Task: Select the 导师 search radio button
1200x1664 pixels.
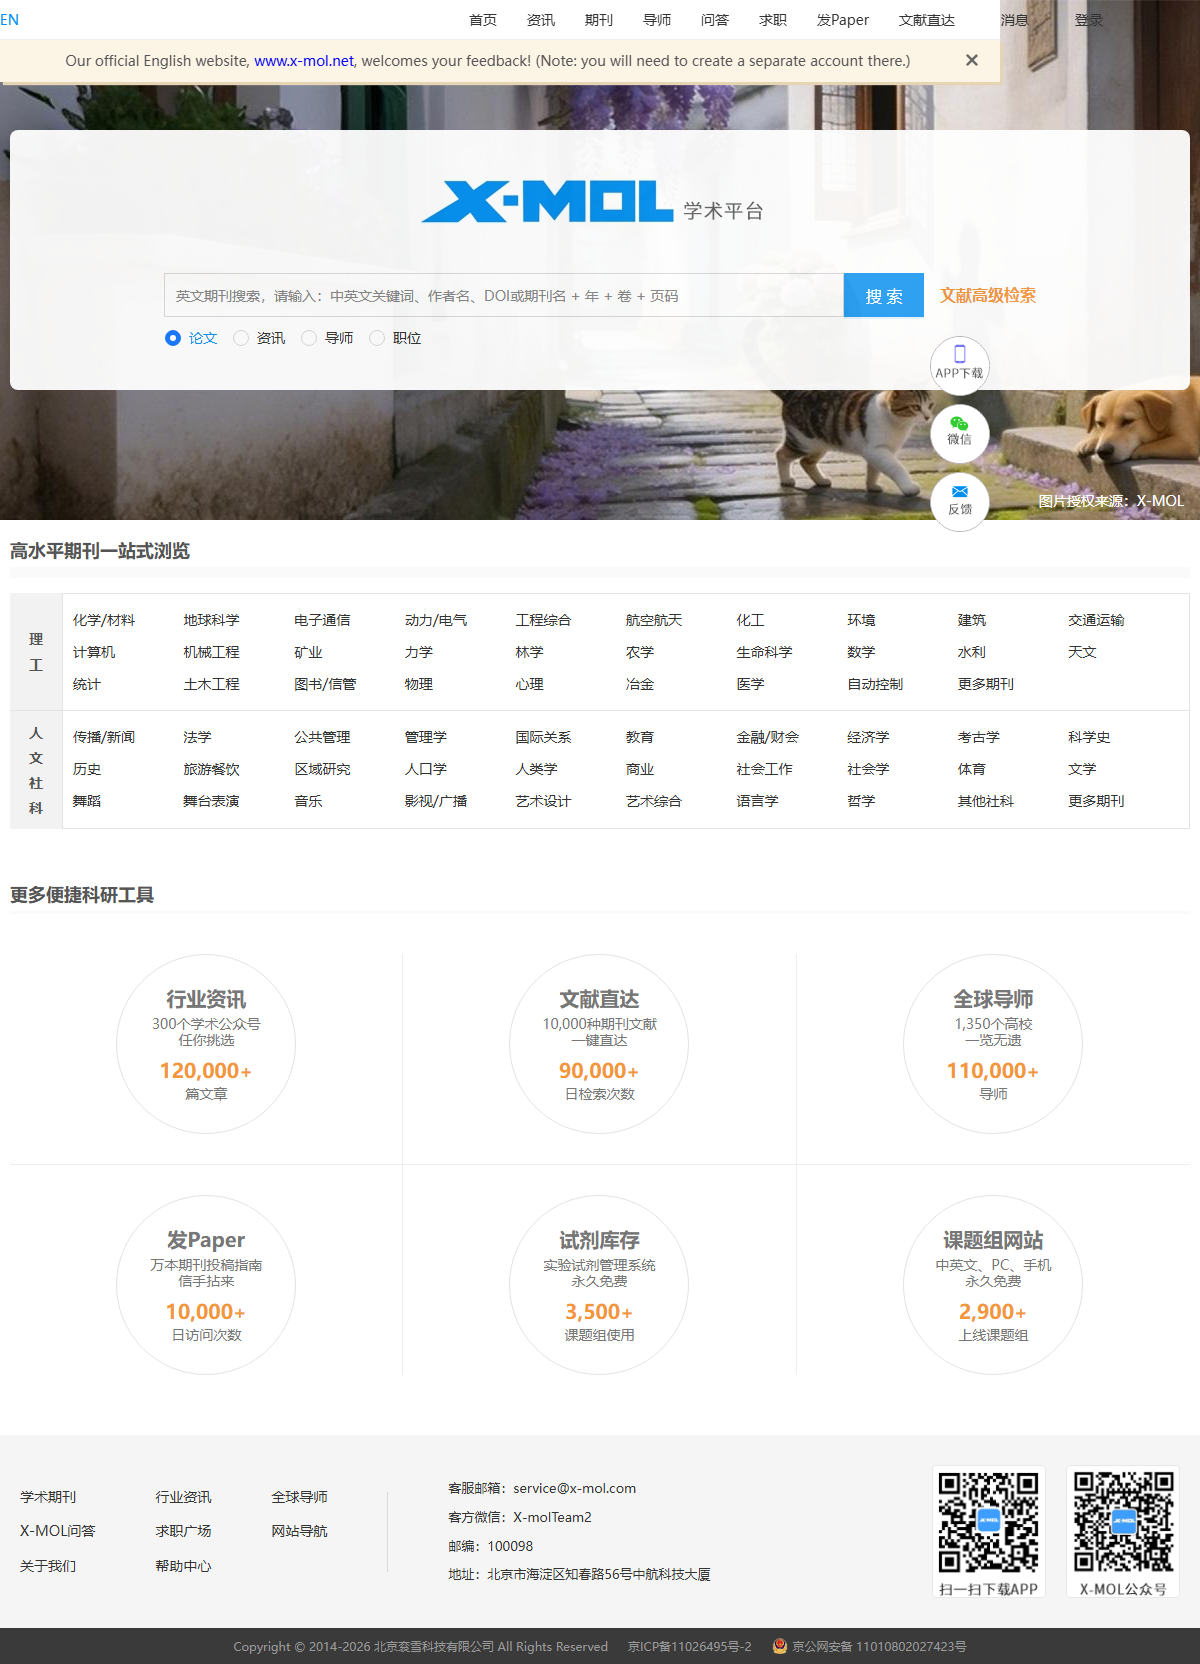Action: click(x=309, y=338)
